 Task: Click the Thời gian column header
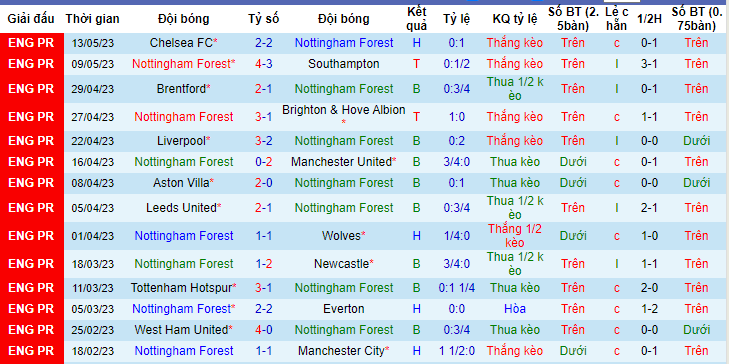pyautogui.click(x=92, y=19)
